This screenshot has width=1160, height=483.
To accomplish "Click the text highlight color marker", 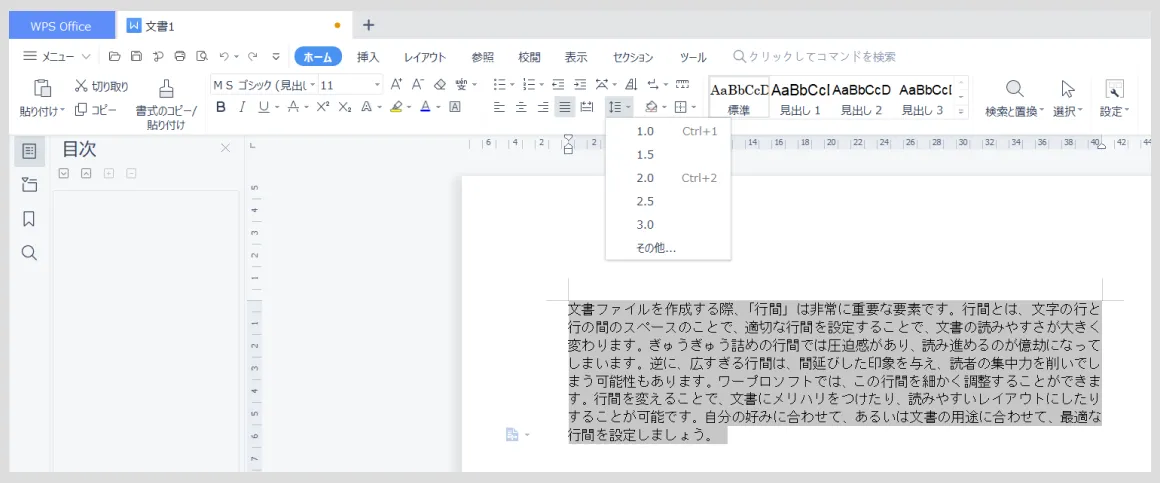I will tap(396, 107).
